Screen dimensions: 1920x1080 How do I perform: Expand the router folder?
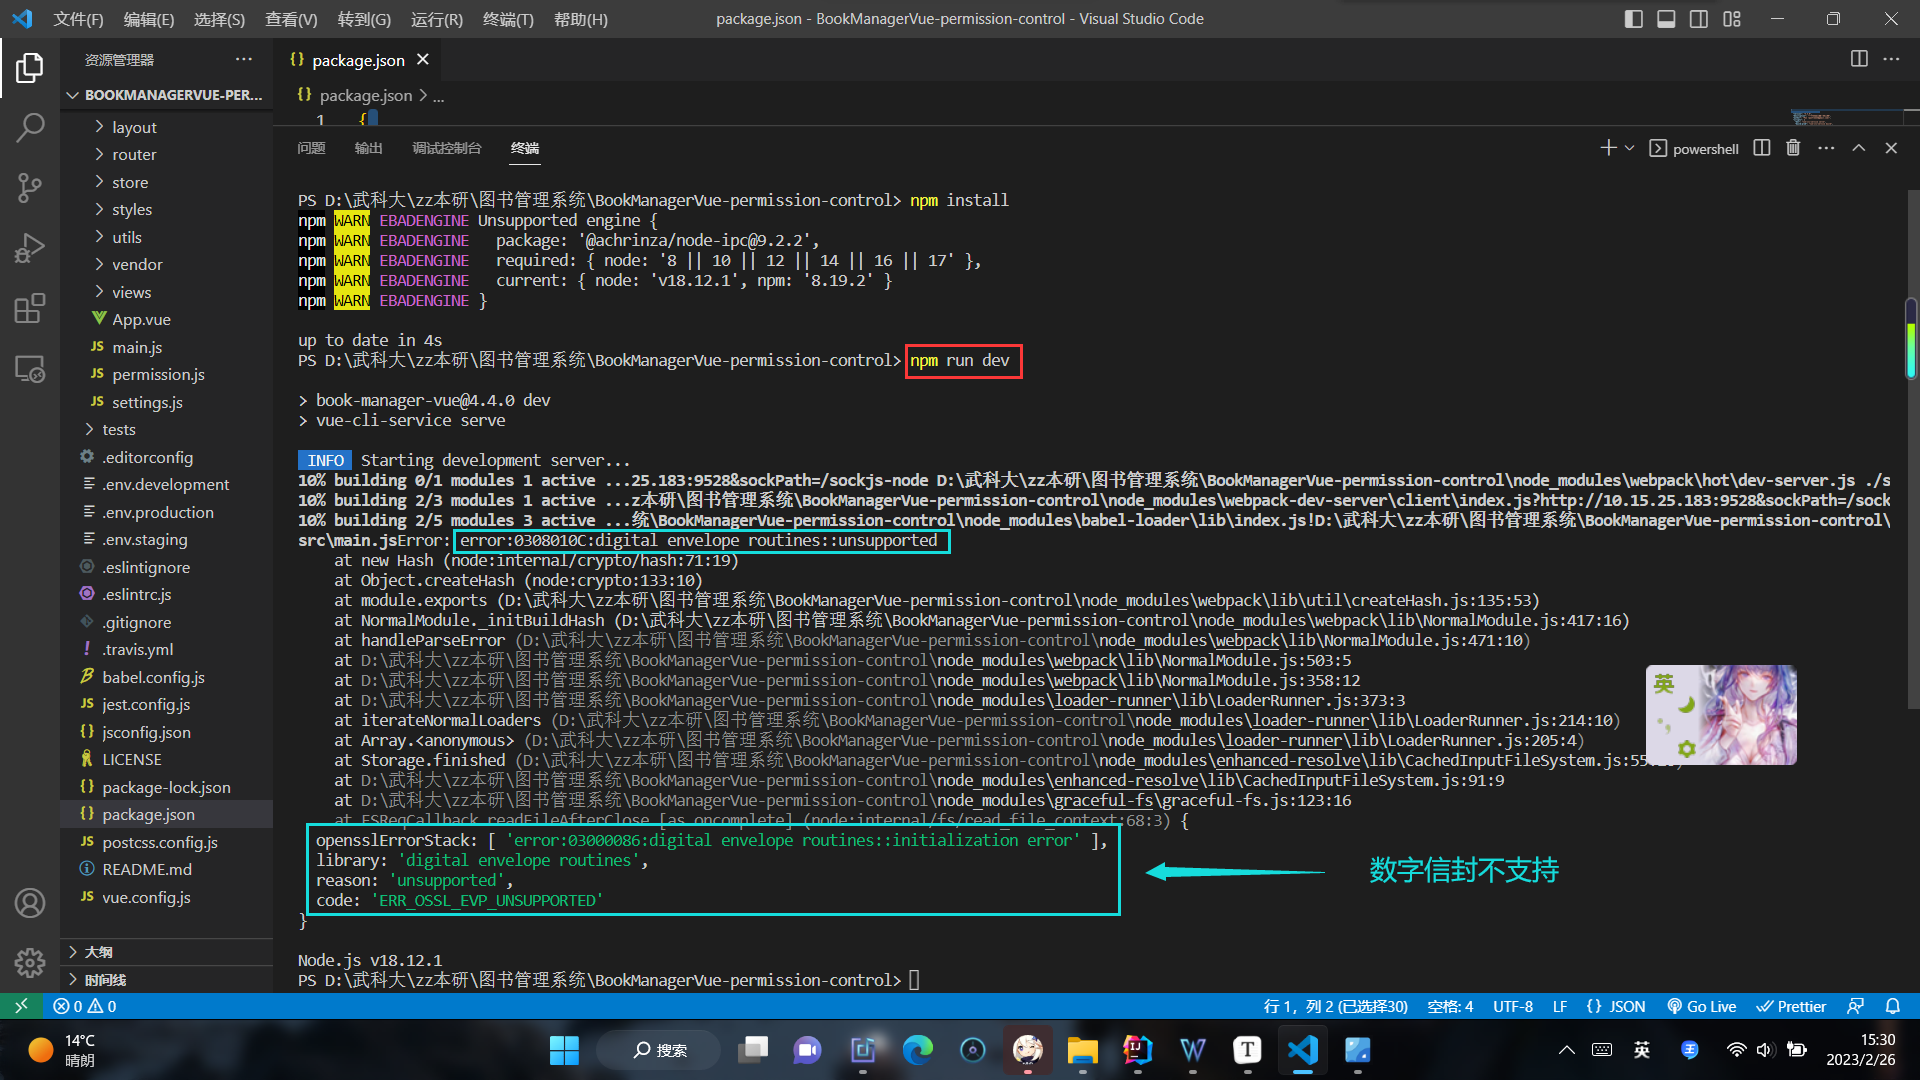(134, 154)
